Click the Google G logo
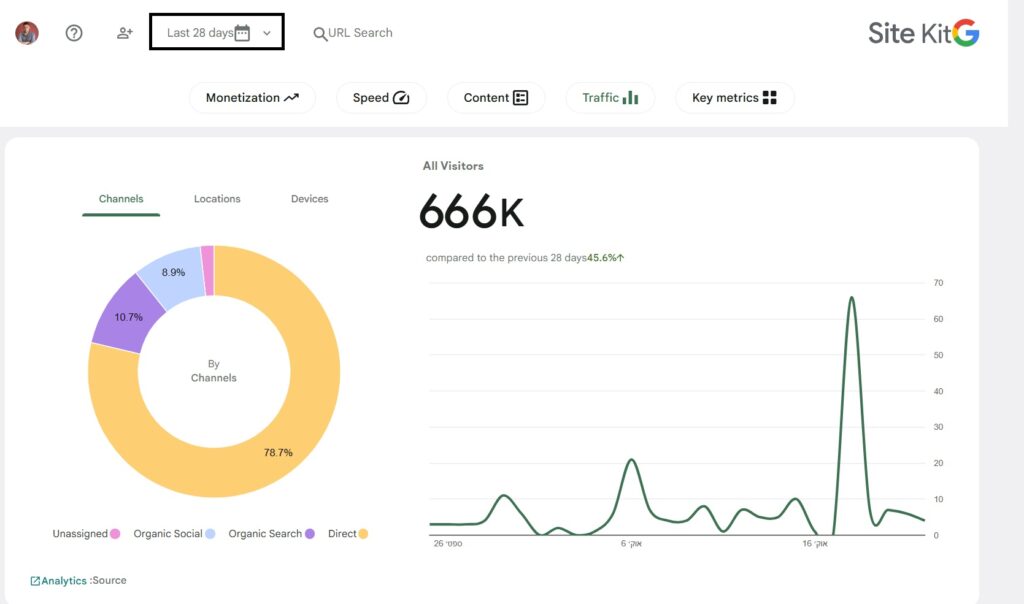 point(965,33)
